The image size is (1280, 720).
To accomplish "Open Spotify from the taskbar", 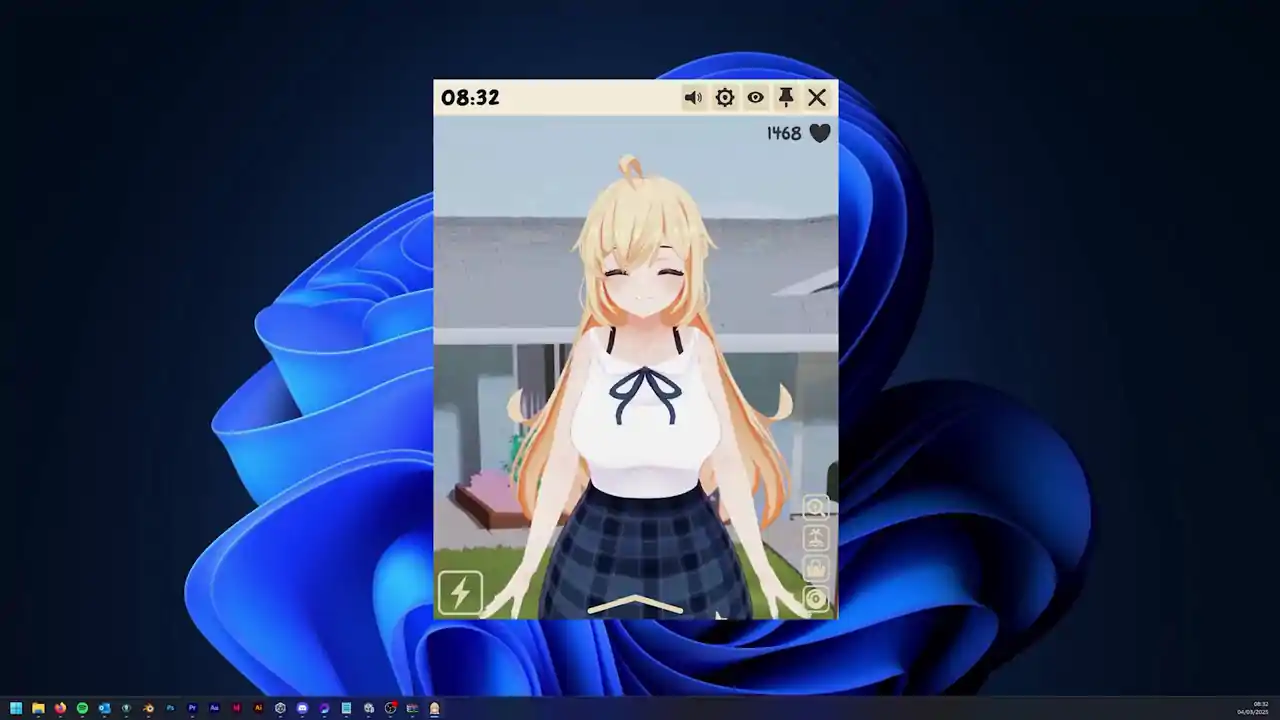I will click(x=82, y=708).
